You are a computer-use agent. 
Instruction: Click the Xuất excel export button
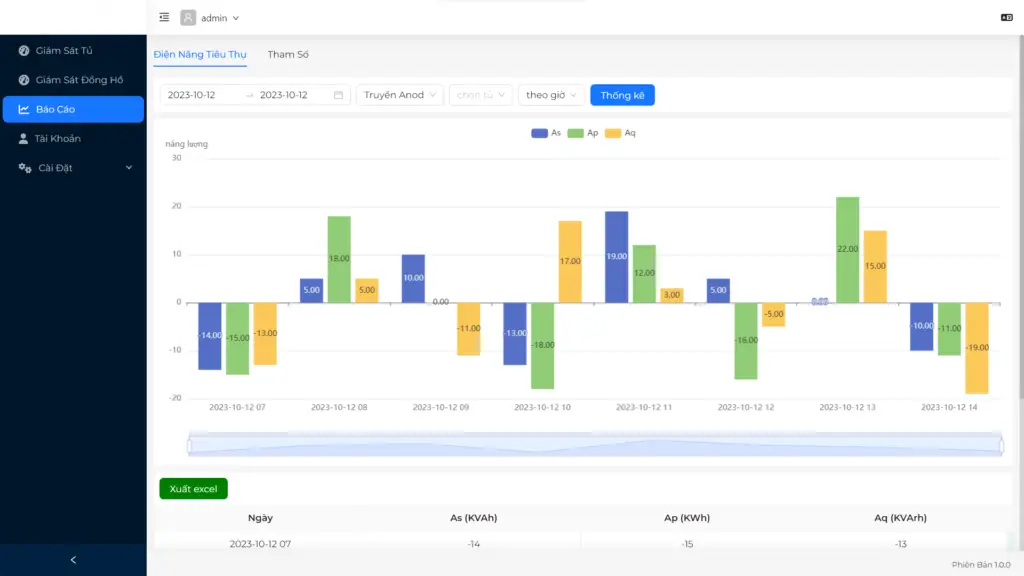pyautogui.click(x=193, y=489)
